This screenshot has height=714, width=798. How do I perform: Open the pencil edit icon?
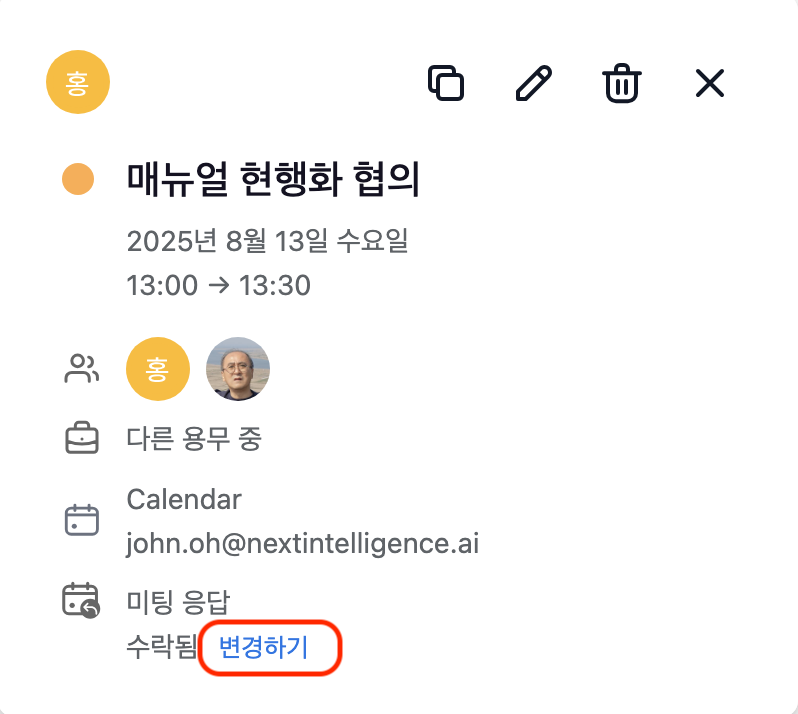(534, 83)
